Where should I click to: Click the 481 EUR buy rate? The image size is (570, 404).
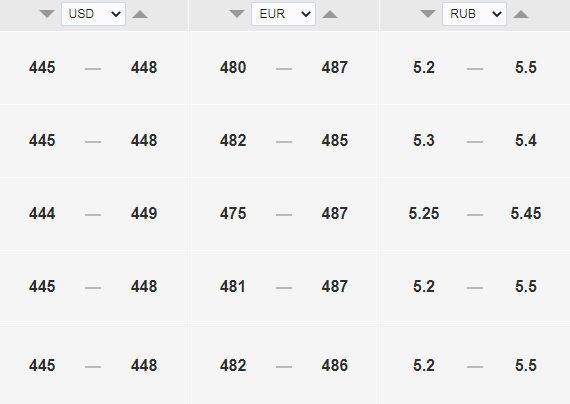233,287
